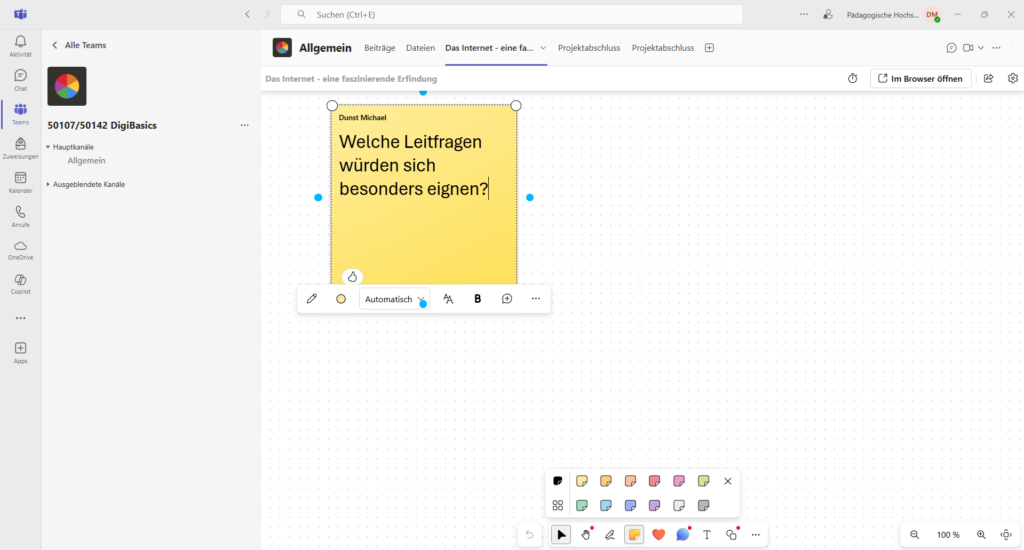Open the whiteboard timer
This screenshot has height=550, width=1024.
[853, 78]
